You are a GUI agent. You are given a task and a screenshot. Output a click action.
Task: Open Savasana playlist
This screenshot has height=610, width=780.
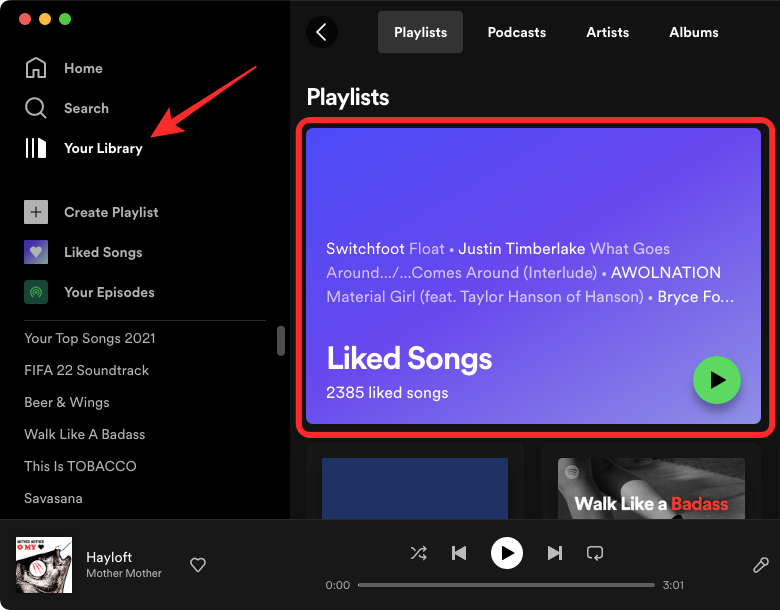tap(53, 498)
